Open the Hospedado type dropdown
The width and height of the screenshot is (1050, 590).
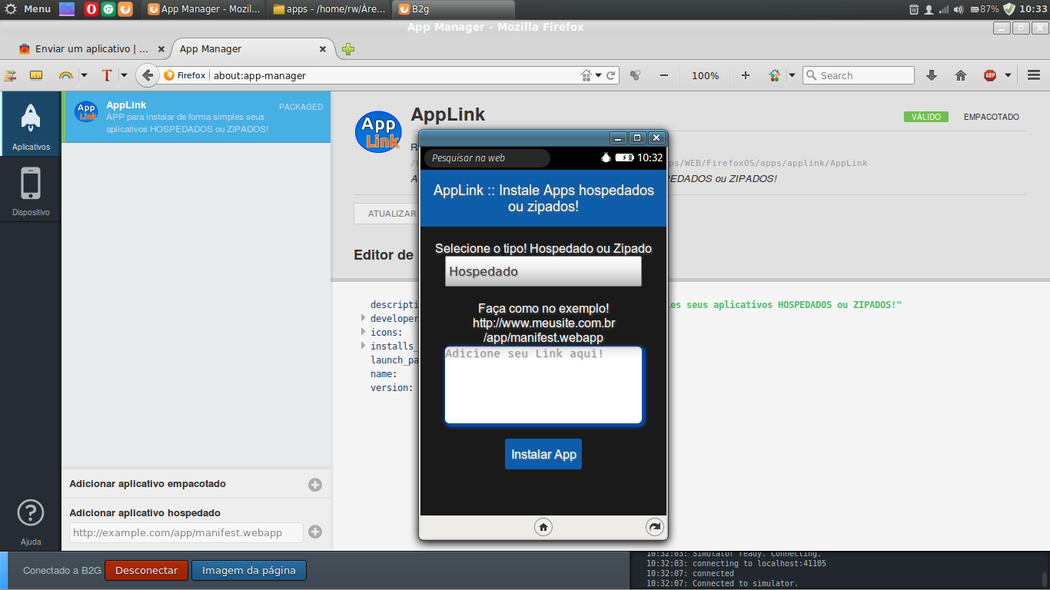[x=543, y=271]
